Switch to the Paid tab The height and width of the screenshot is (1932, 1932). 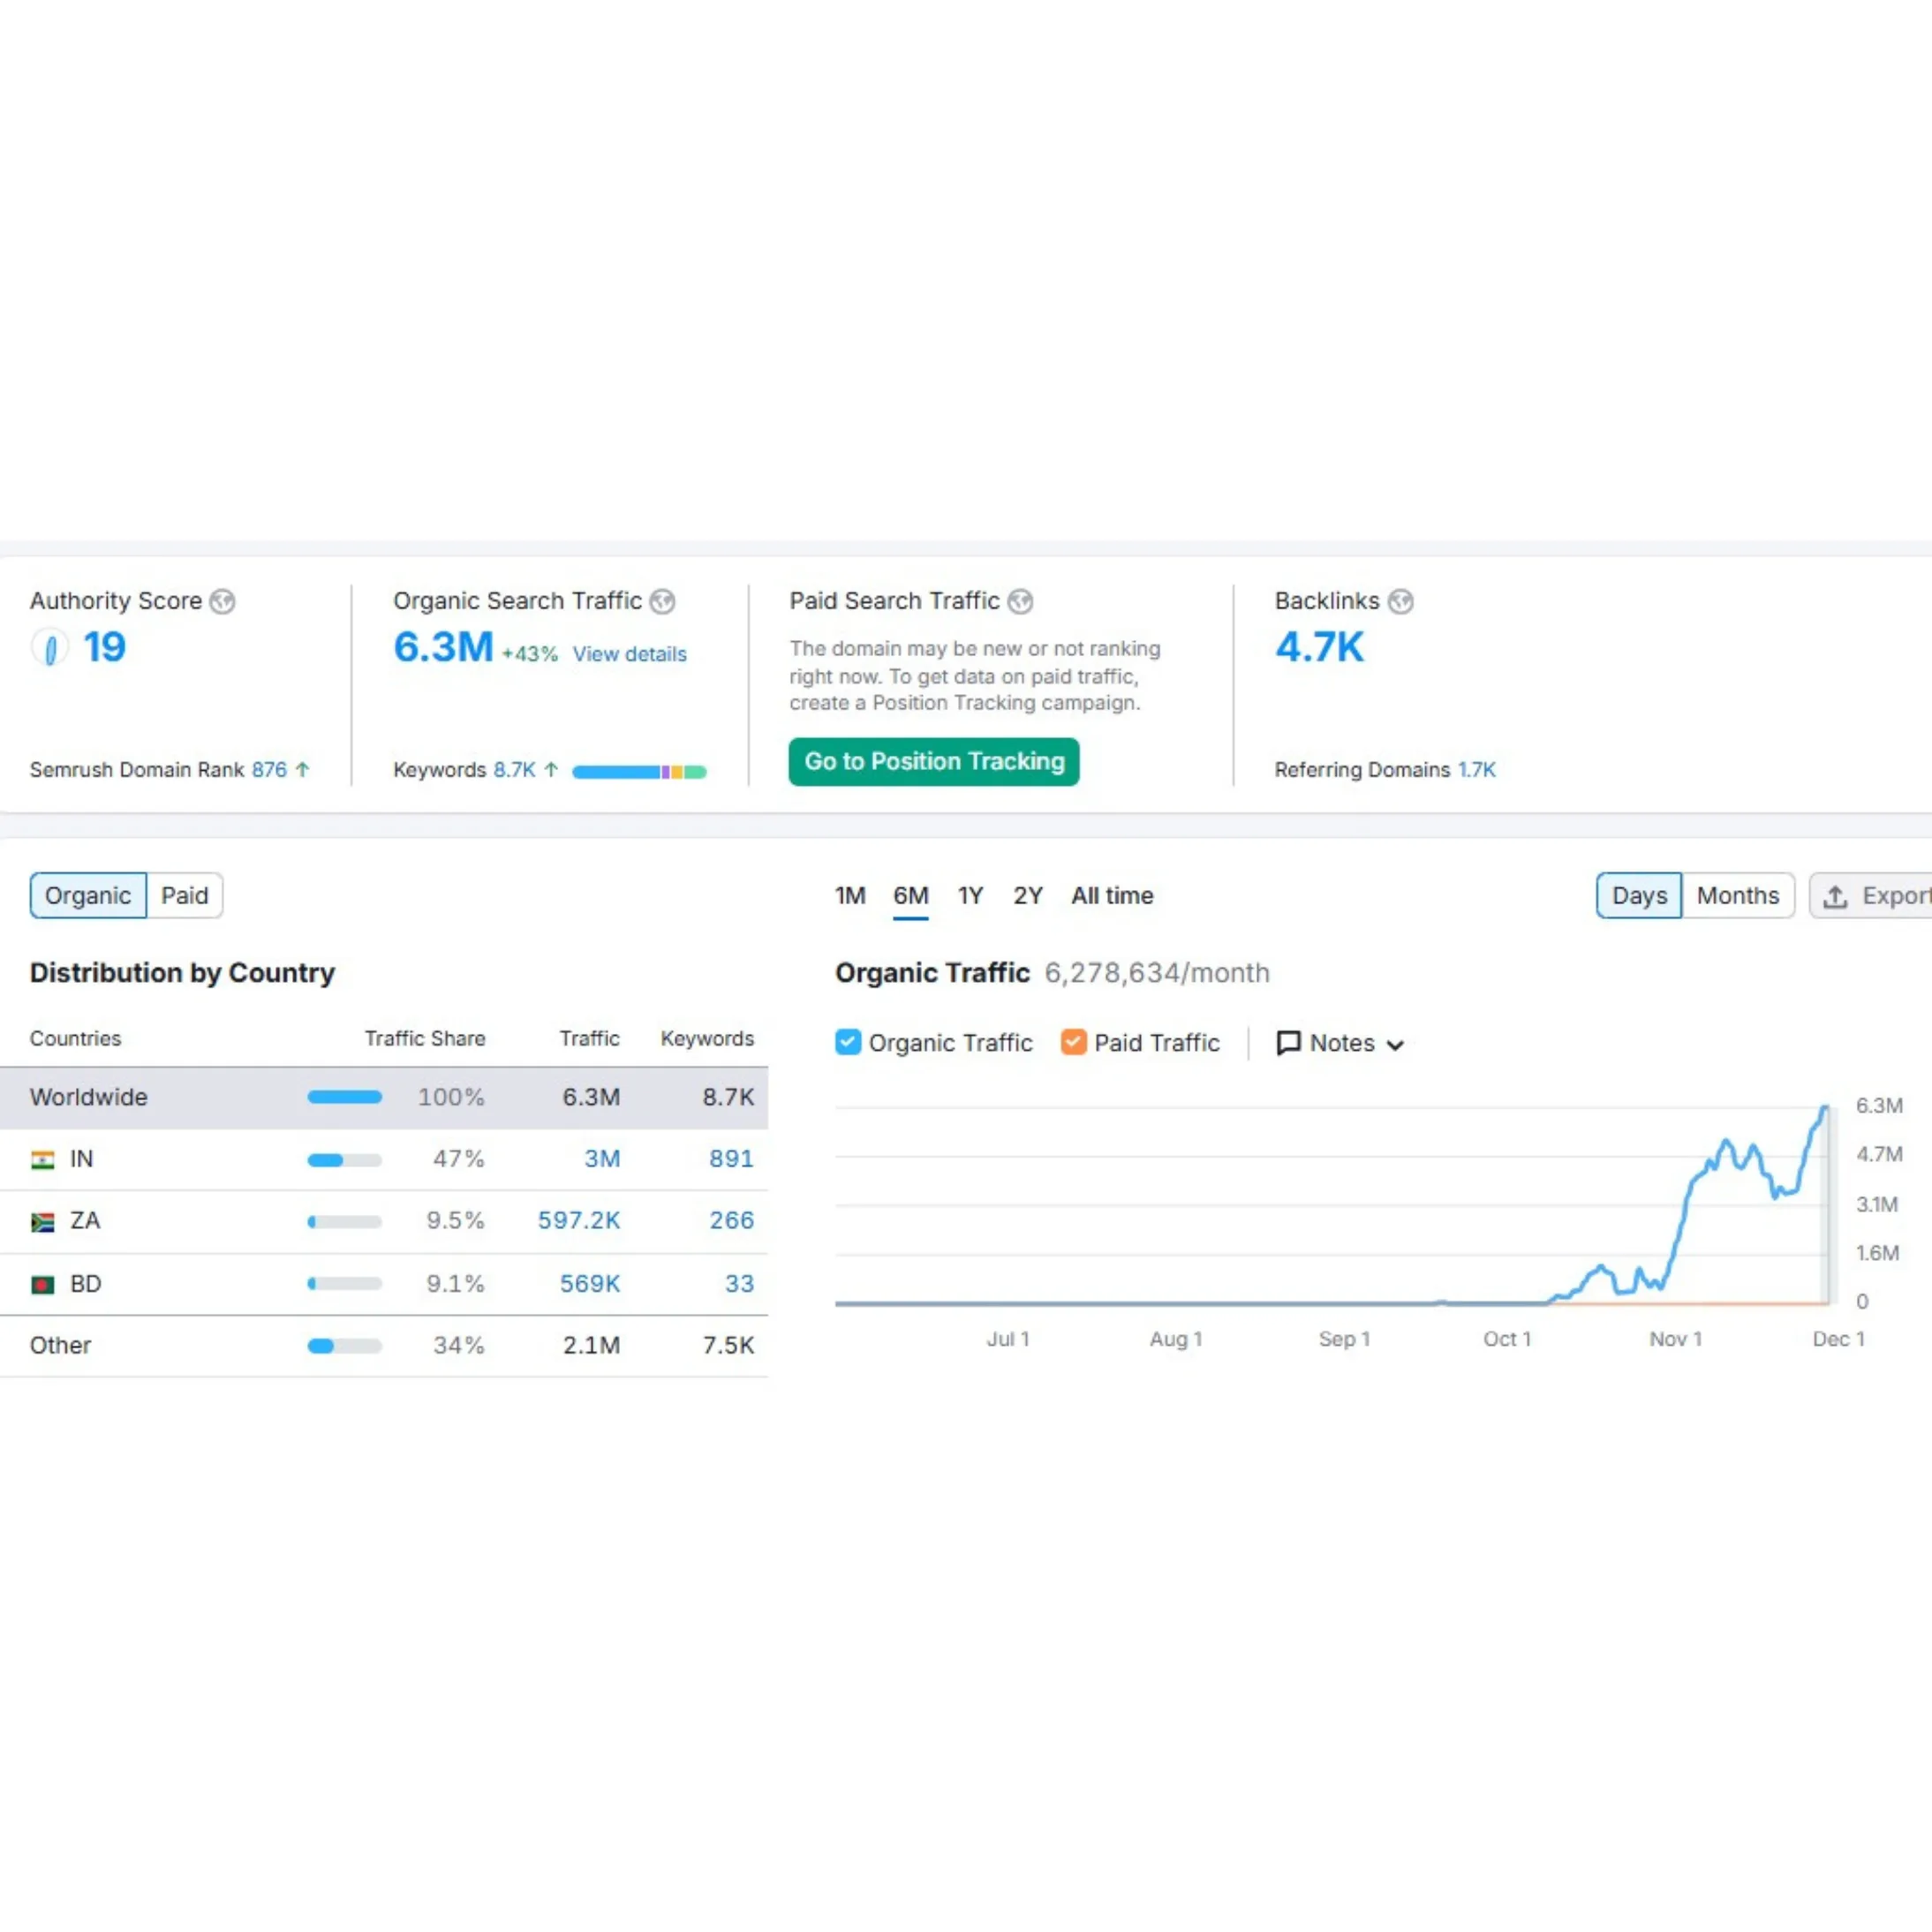click(185, 895)
